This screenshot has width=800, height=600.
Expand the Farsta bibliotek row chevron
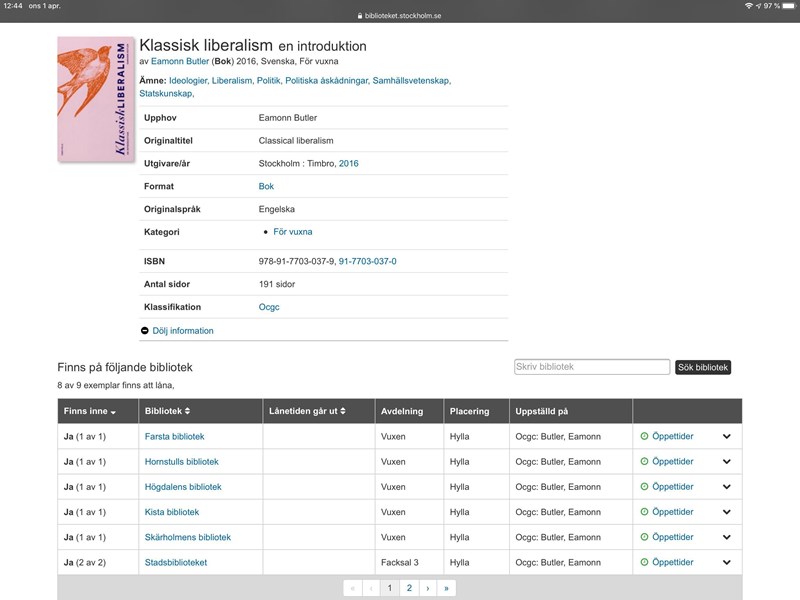pos(727,437)
